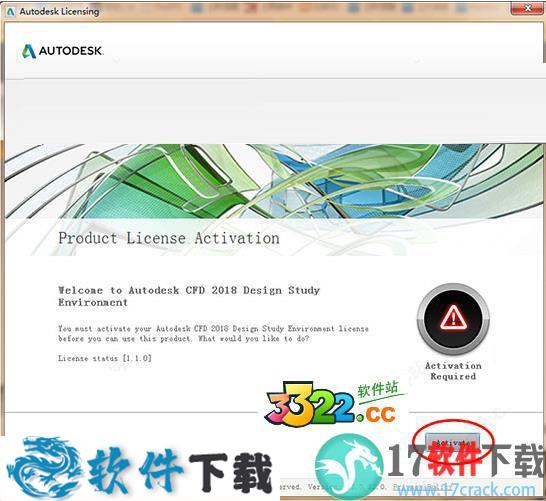Click the colorful 3322.cc logo
The image size is (546, 501).
(331, 406)
